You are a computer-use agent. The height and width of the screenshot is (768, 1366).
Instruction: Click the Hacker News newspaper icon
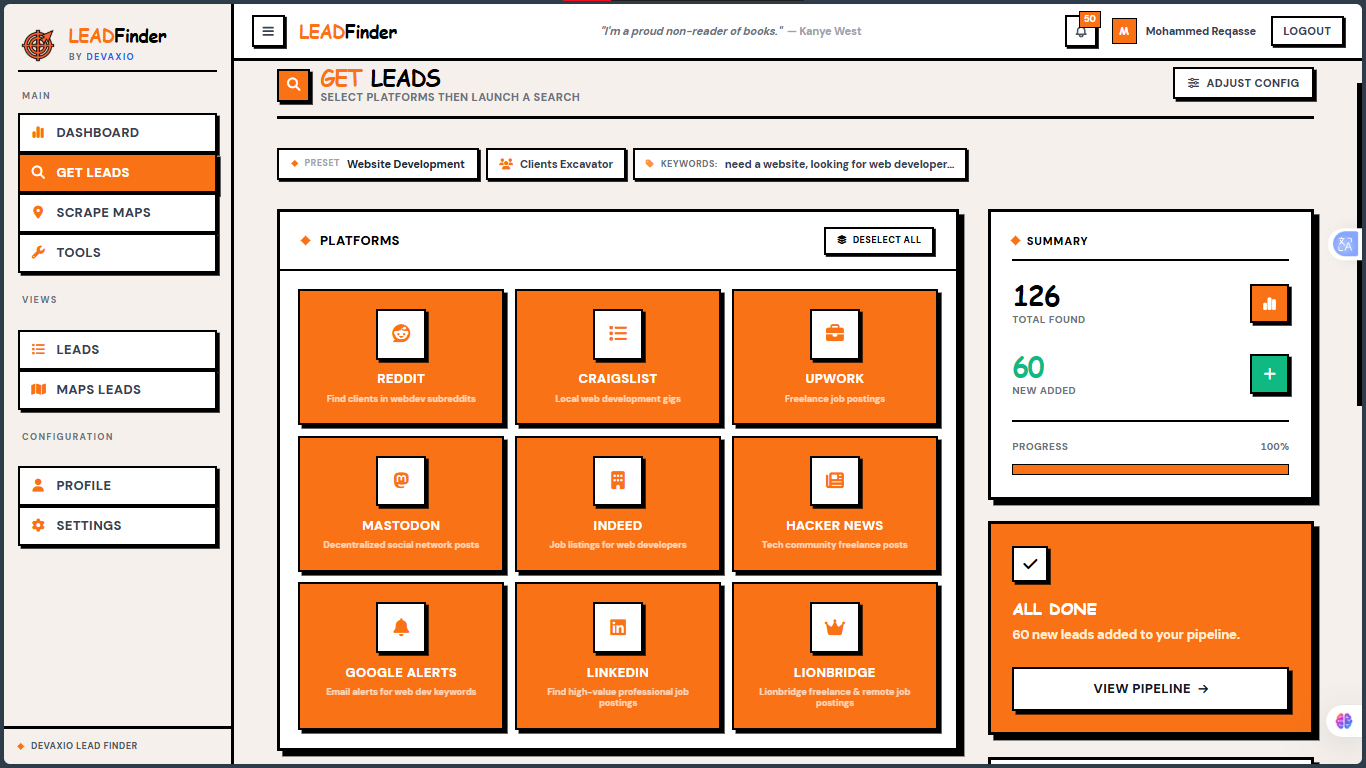tap(835, 481)
